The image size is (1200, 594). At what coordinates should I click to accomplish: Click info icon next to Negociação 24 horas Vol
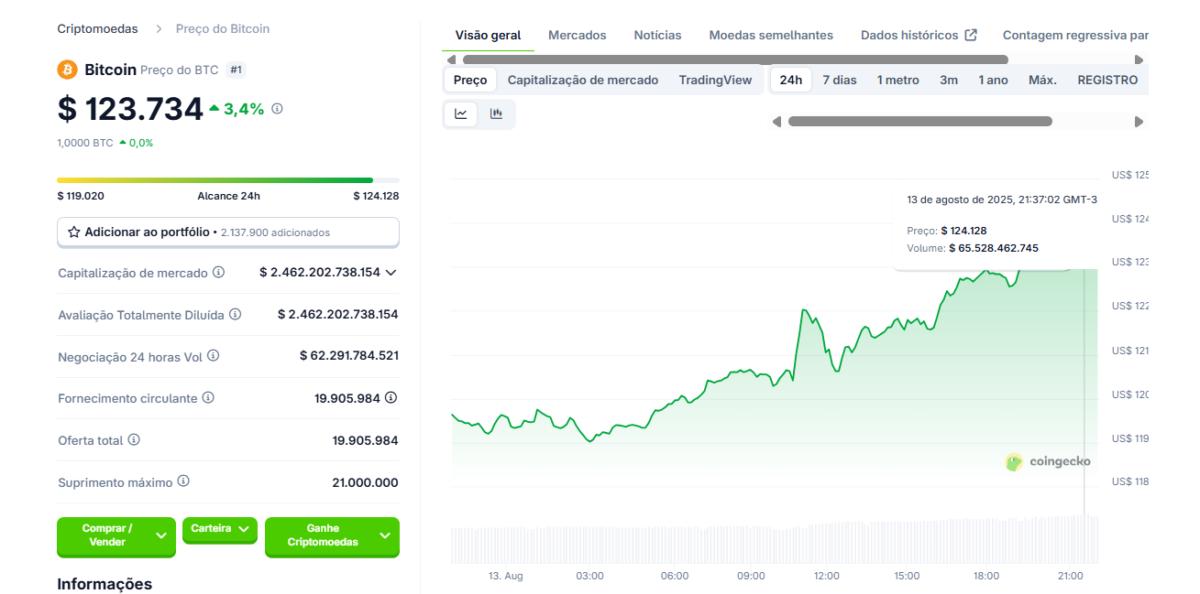[213, 356]
